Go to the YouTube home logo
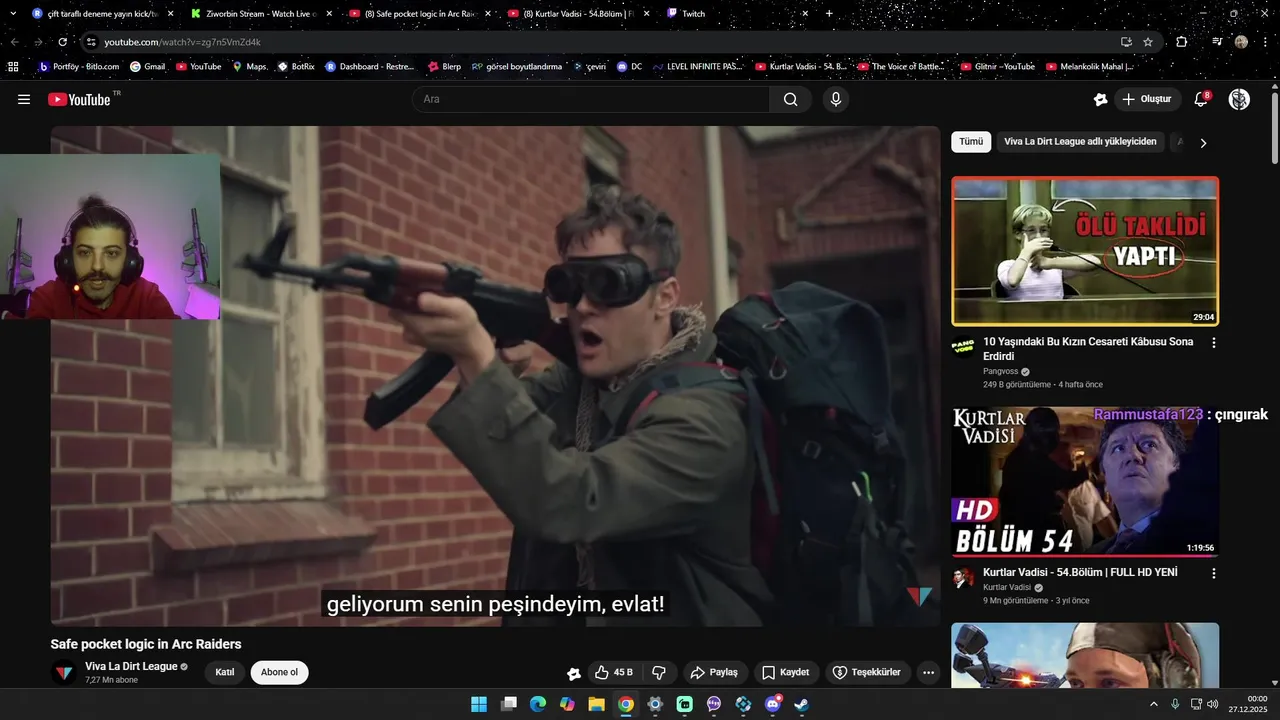 pyautogui.click(x=79, y=99)
